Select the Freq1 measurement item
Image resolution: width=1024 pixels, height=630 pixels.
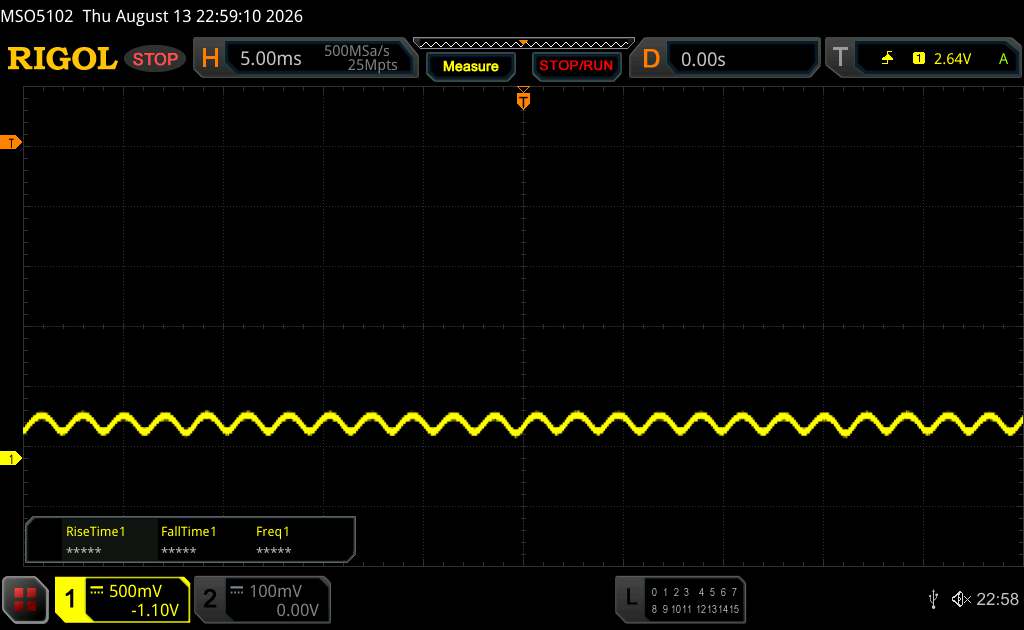(x=273, y=540)
